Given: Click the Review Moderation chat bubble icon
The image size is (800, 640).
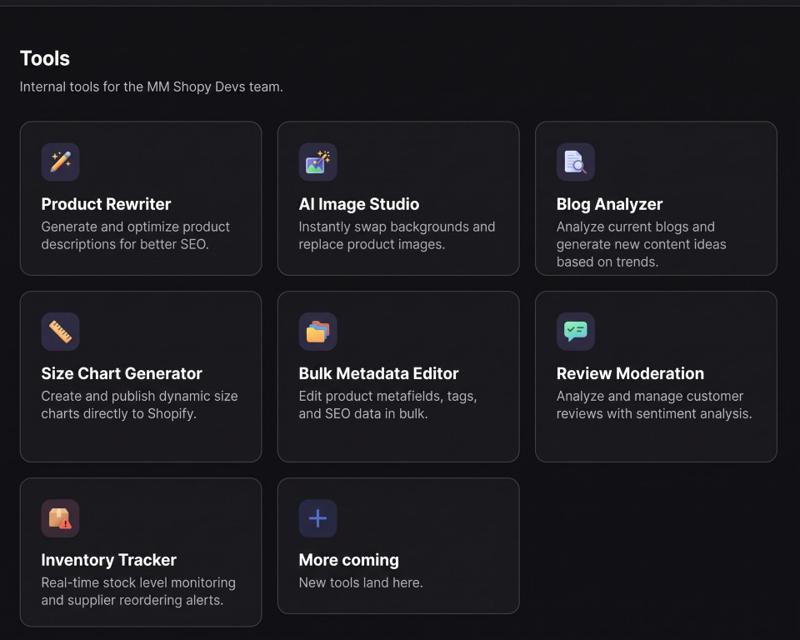Looking at the screenshot, I should pyautogui.click(x=576, y=331).
